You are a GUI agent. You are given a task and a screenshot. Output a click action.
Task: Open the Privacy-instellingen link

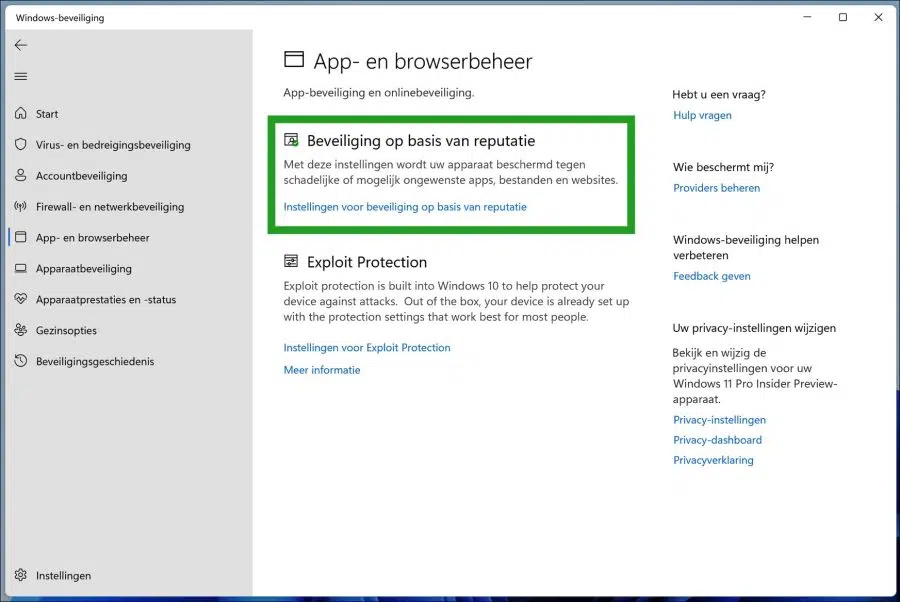(x=719, y=420)
